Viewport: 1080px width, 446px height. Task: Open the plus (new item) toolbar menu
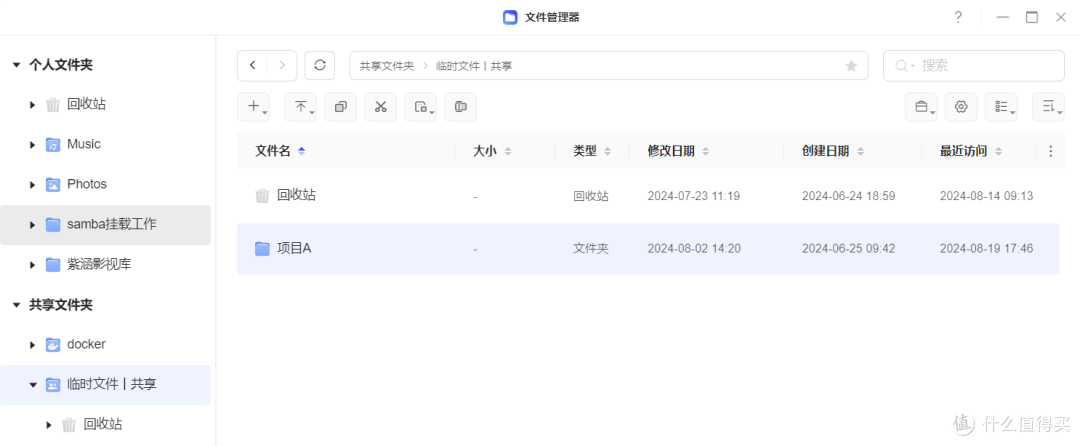(253, 107)
